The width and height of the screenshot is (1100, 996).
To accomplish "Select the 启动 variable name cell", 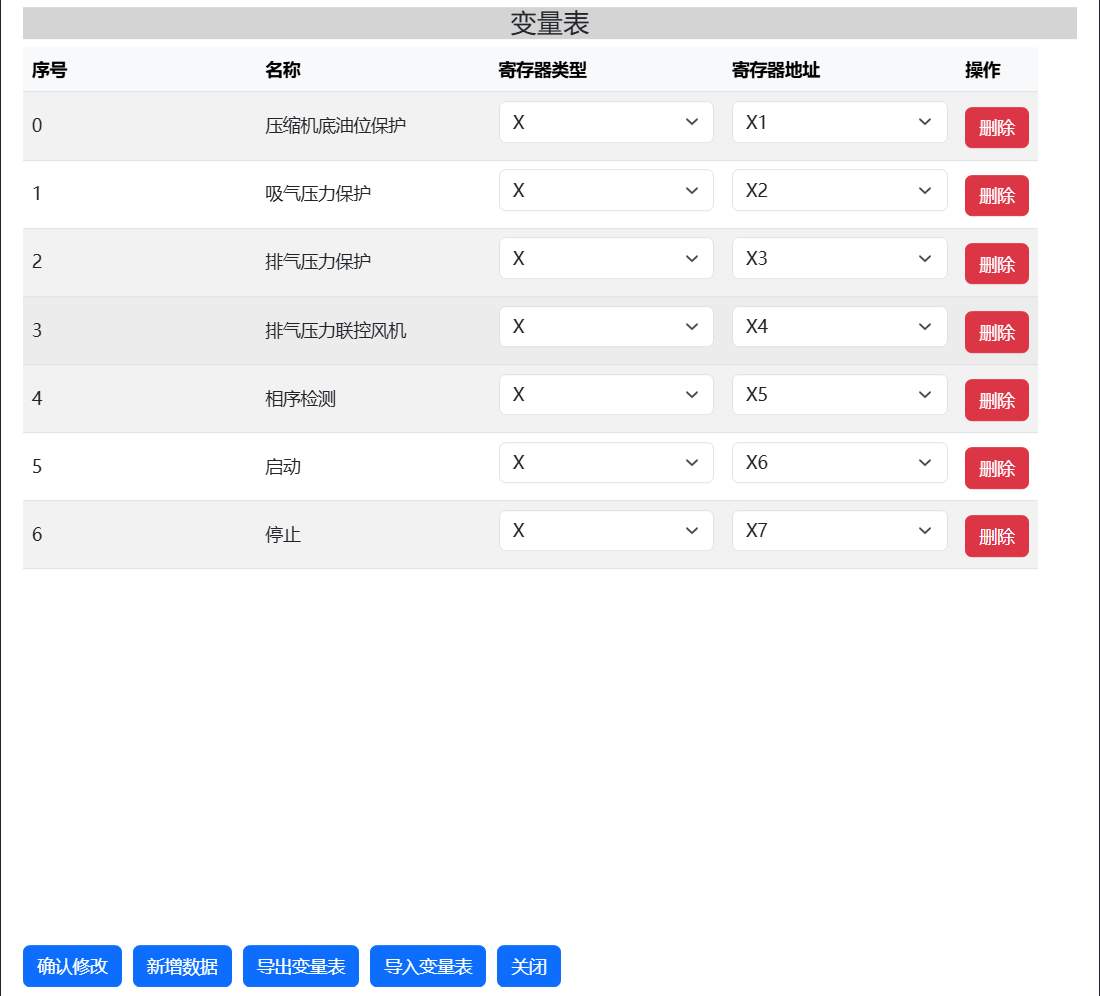I will (x=283, y=467).
